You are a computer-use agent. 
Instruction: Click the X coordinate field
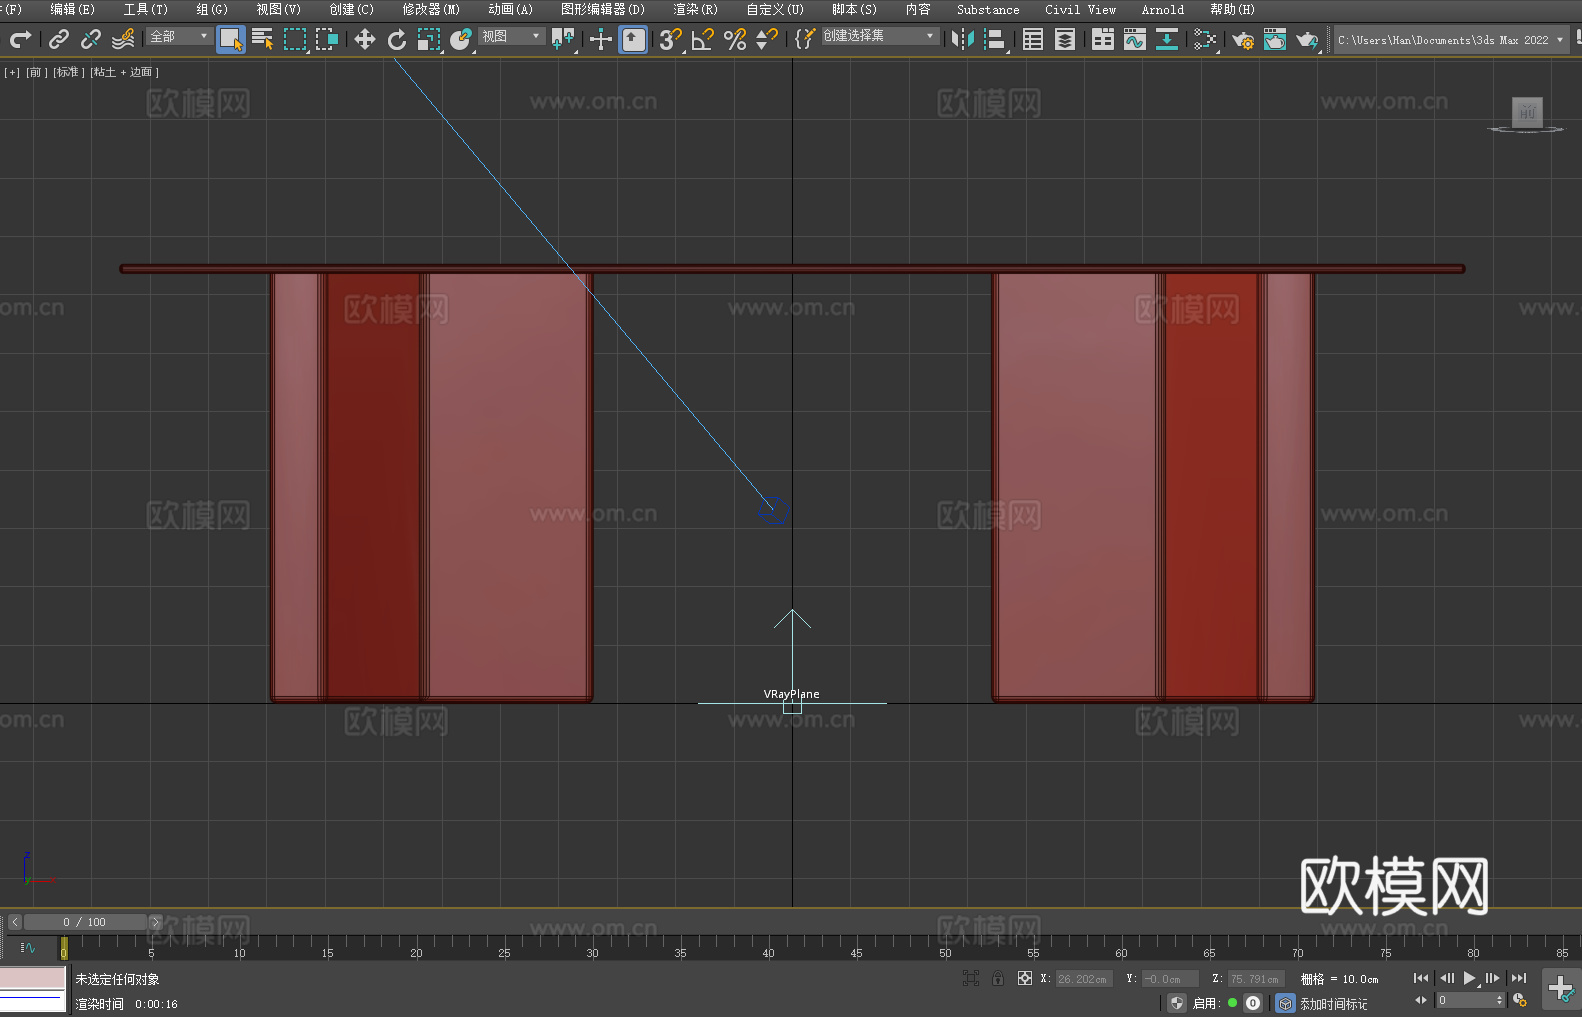[1084, 979]
